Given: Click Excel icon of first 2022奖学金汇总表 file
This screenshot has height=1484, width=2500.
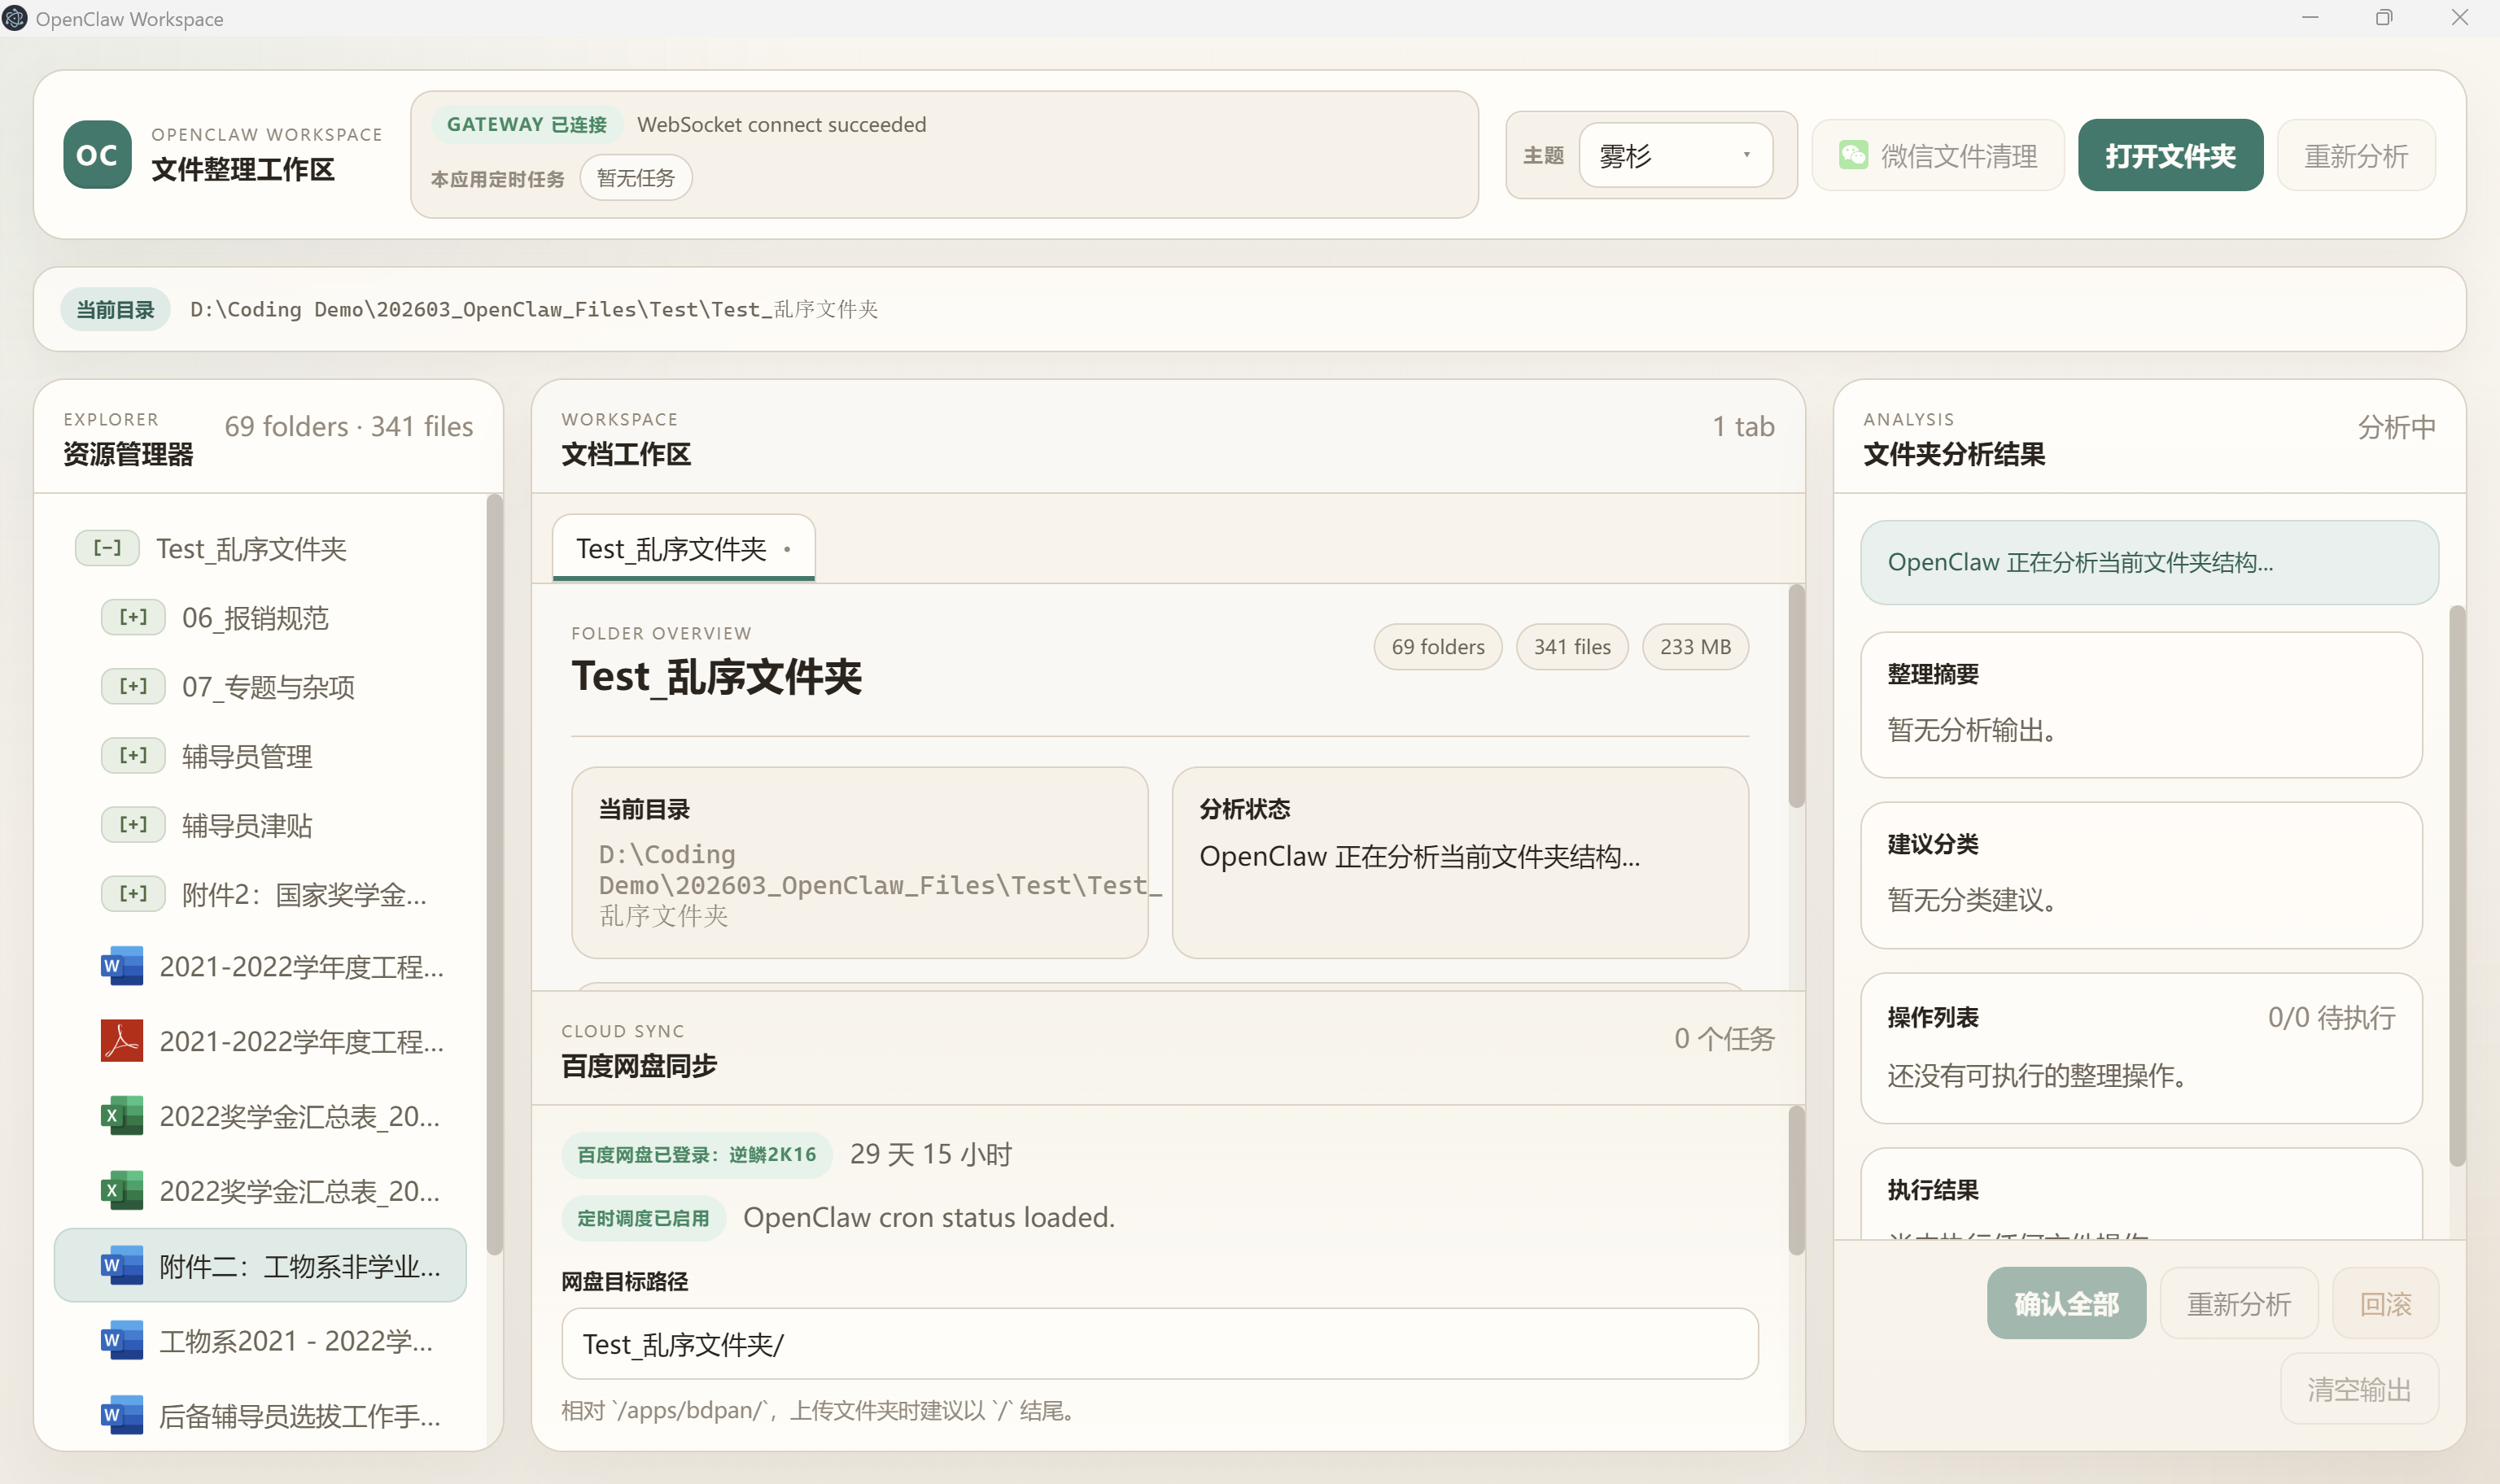Looking at the screenshot, I should (121, 1116).
